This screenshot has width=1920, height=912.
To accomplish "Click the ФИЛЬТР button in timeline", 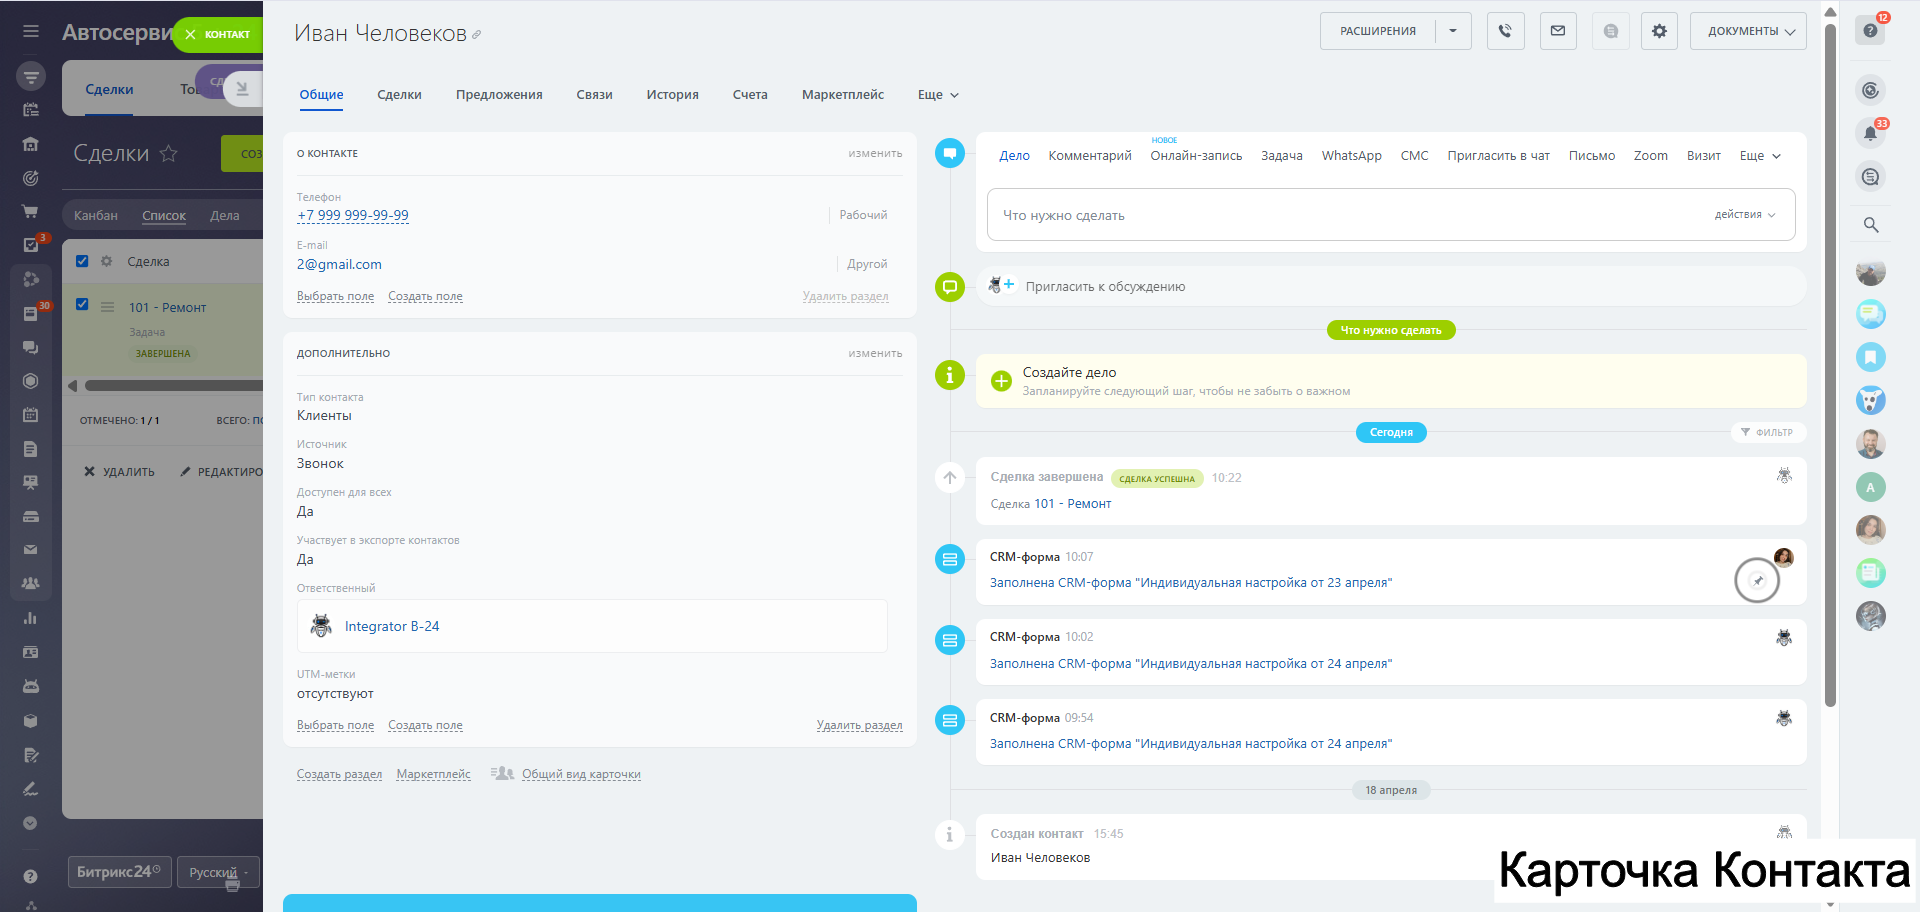I will click(x=1767, y=432).
